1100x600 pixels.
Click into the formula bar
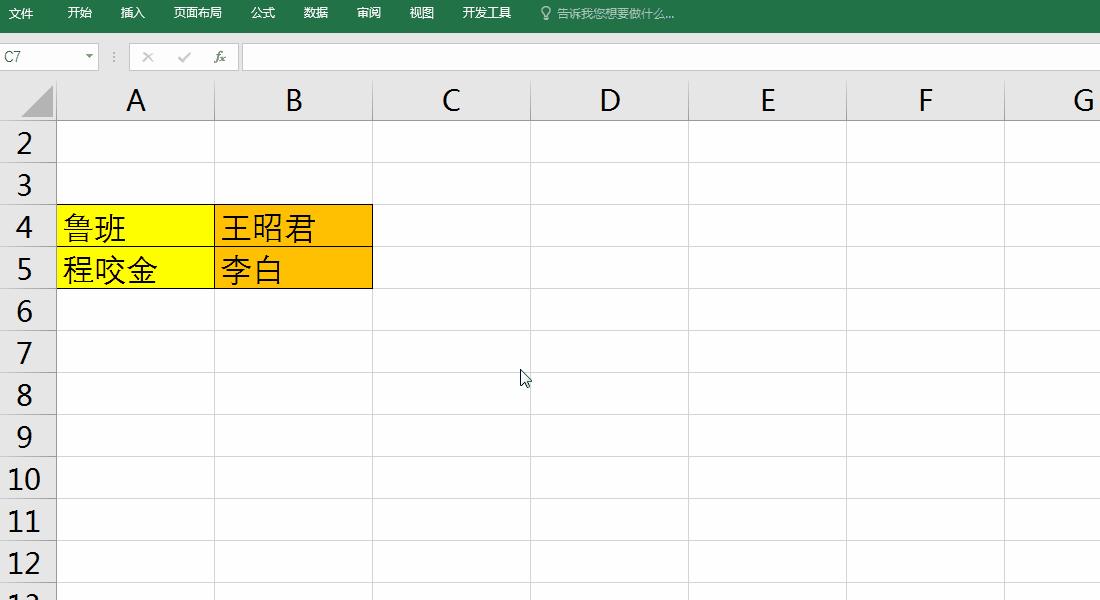pyautogui.click(x=600, y=57)
